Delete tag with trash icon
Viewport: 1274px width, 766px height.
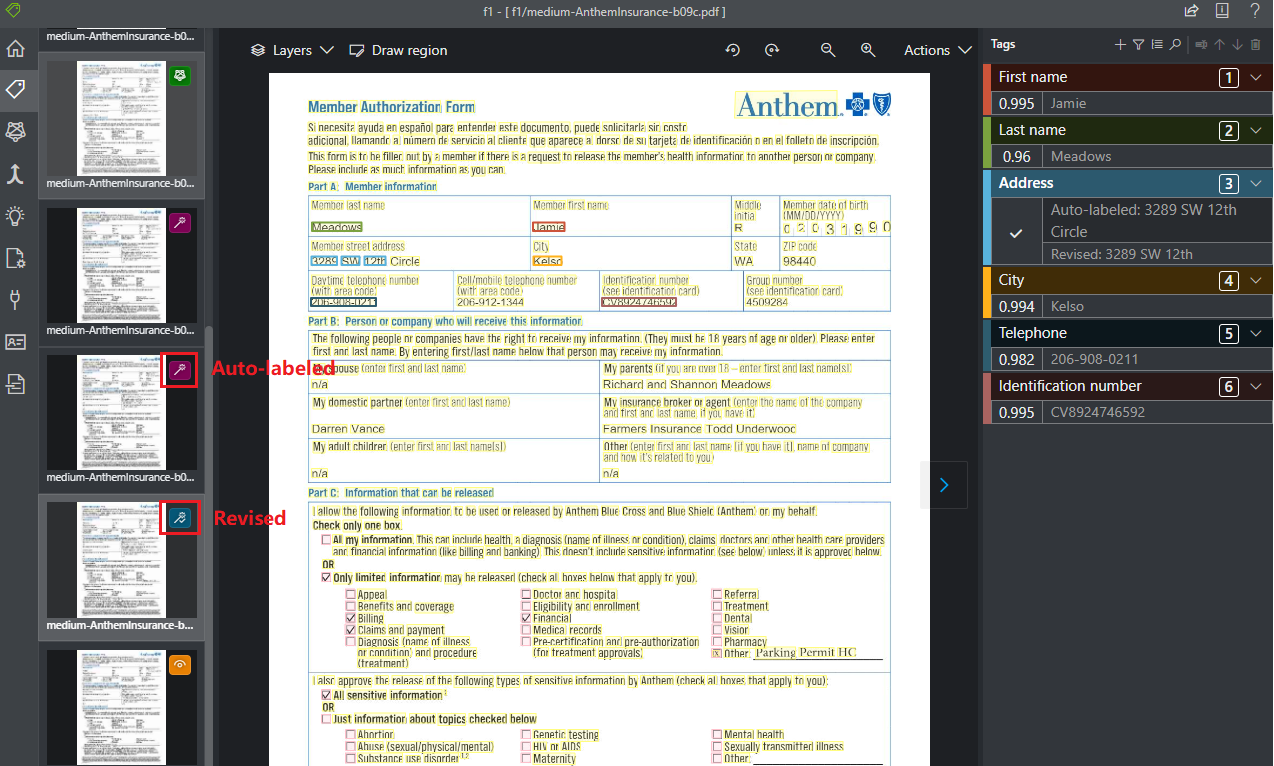click(x=1256, y=44)
